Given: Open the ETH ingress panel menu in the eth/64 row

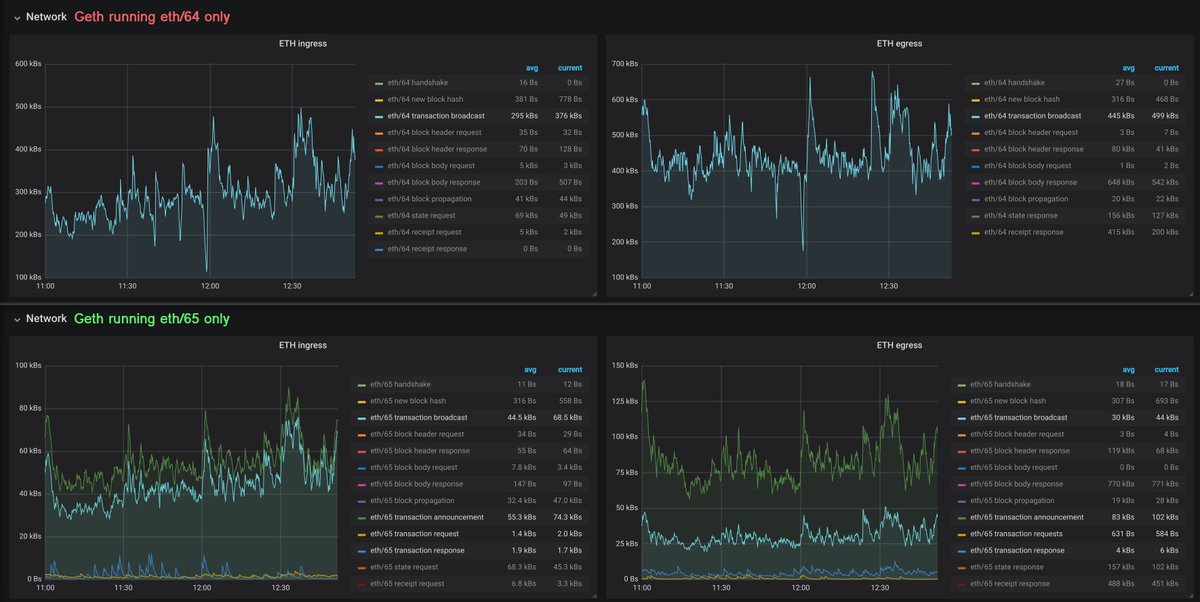Looking at the screenshot, I should coord(302,44).
